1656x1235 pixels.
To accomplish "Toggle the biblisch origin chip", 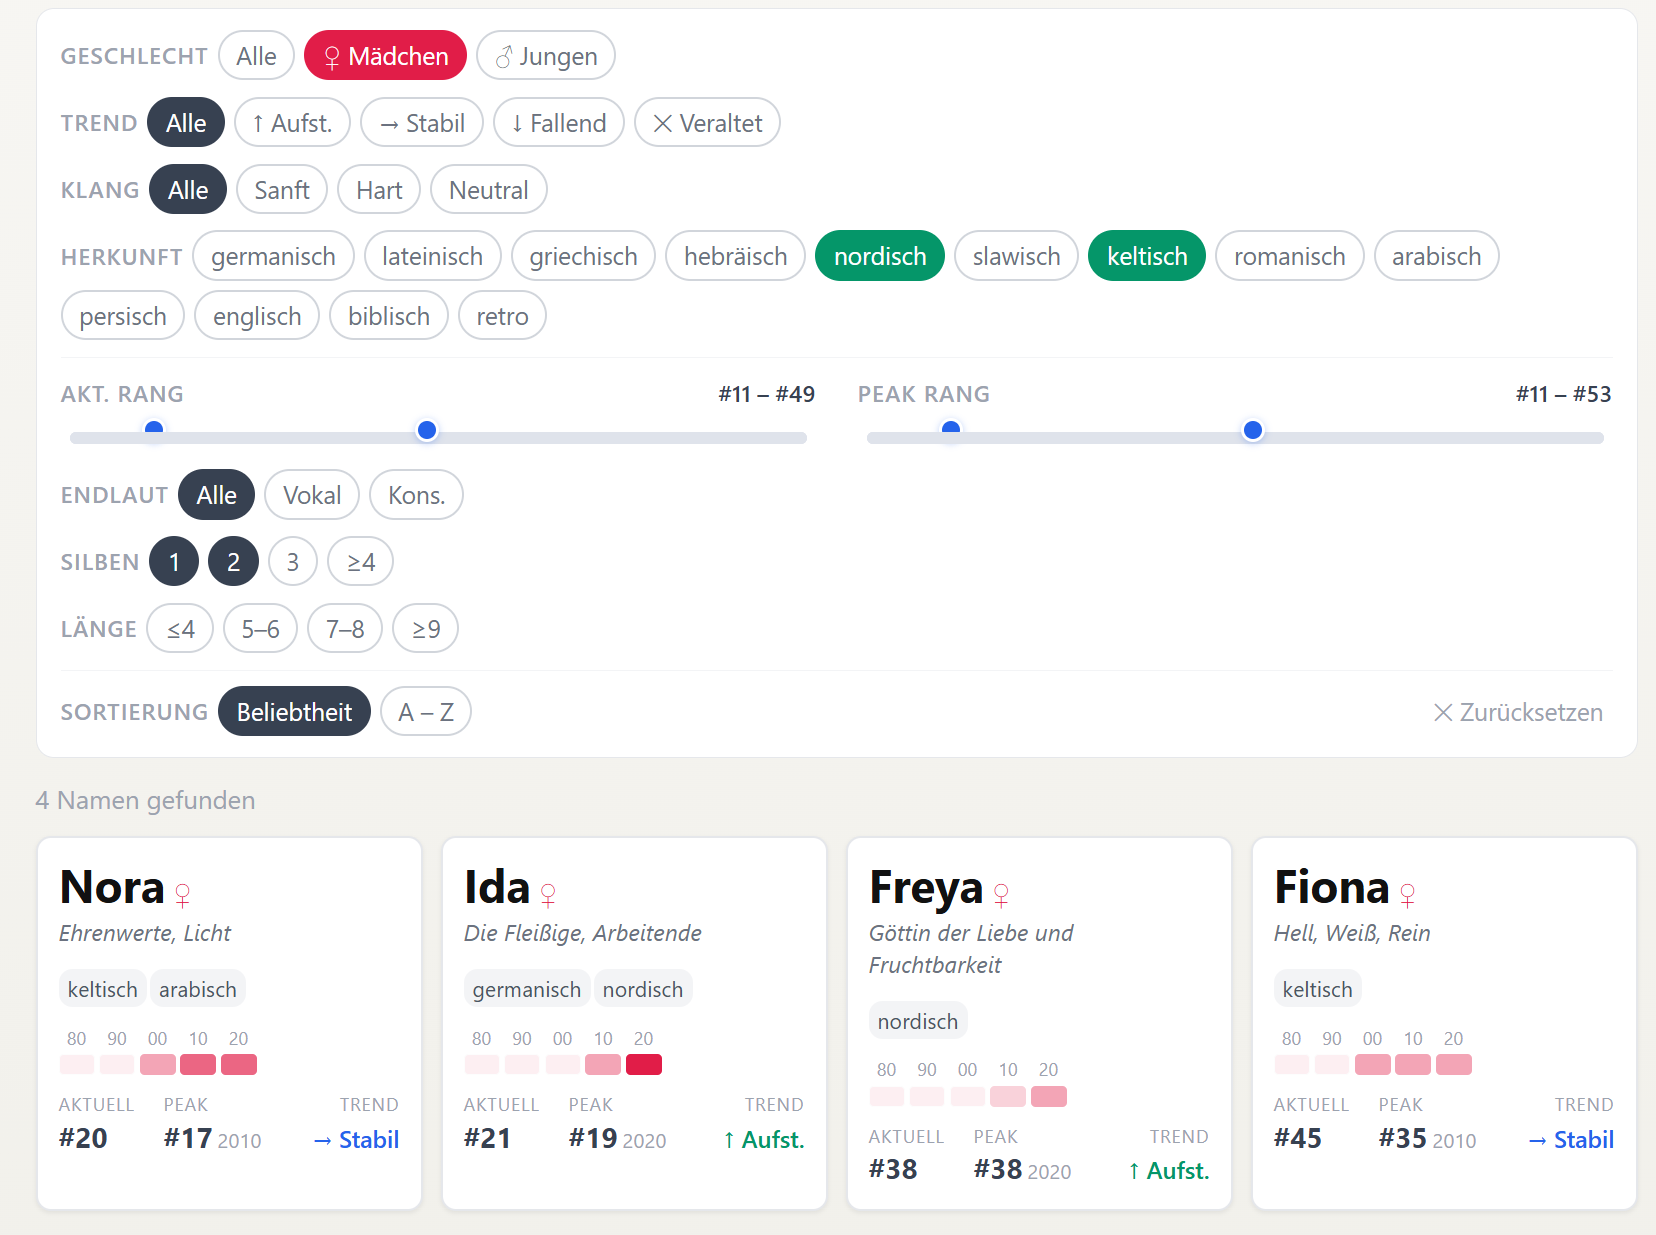I will coord(389,316).
